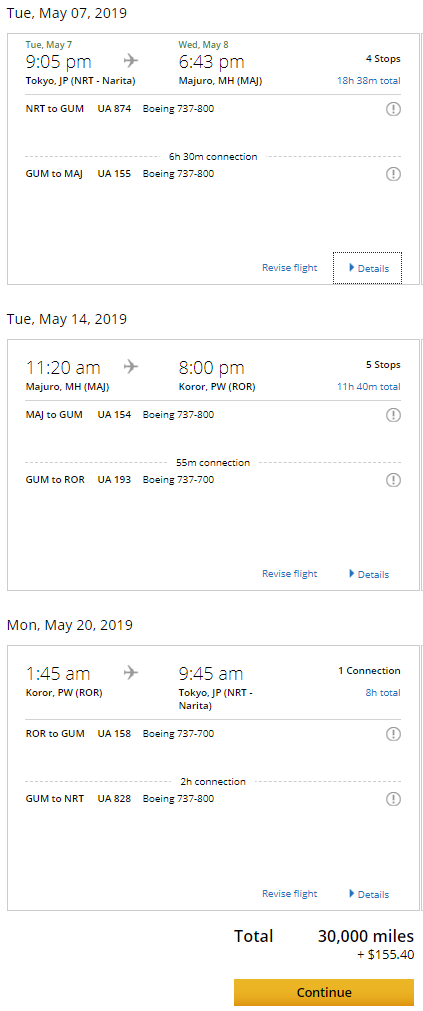Screen dimensions: 423x1011
Task: Click airplane icon on Koror to Tokyo flight
Action: pos(131,673)
